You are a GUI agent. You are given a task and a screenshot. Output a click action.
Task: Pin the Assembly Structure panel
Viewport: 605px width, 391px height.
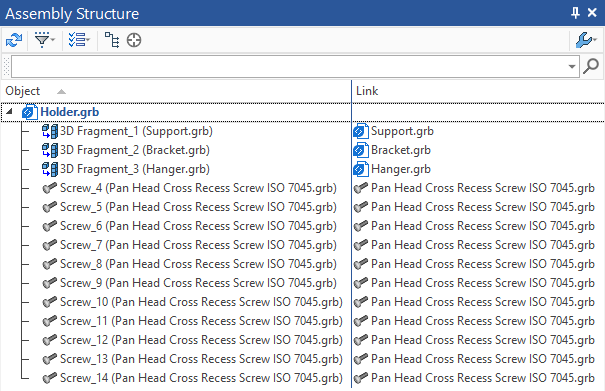tap(575, 13)
